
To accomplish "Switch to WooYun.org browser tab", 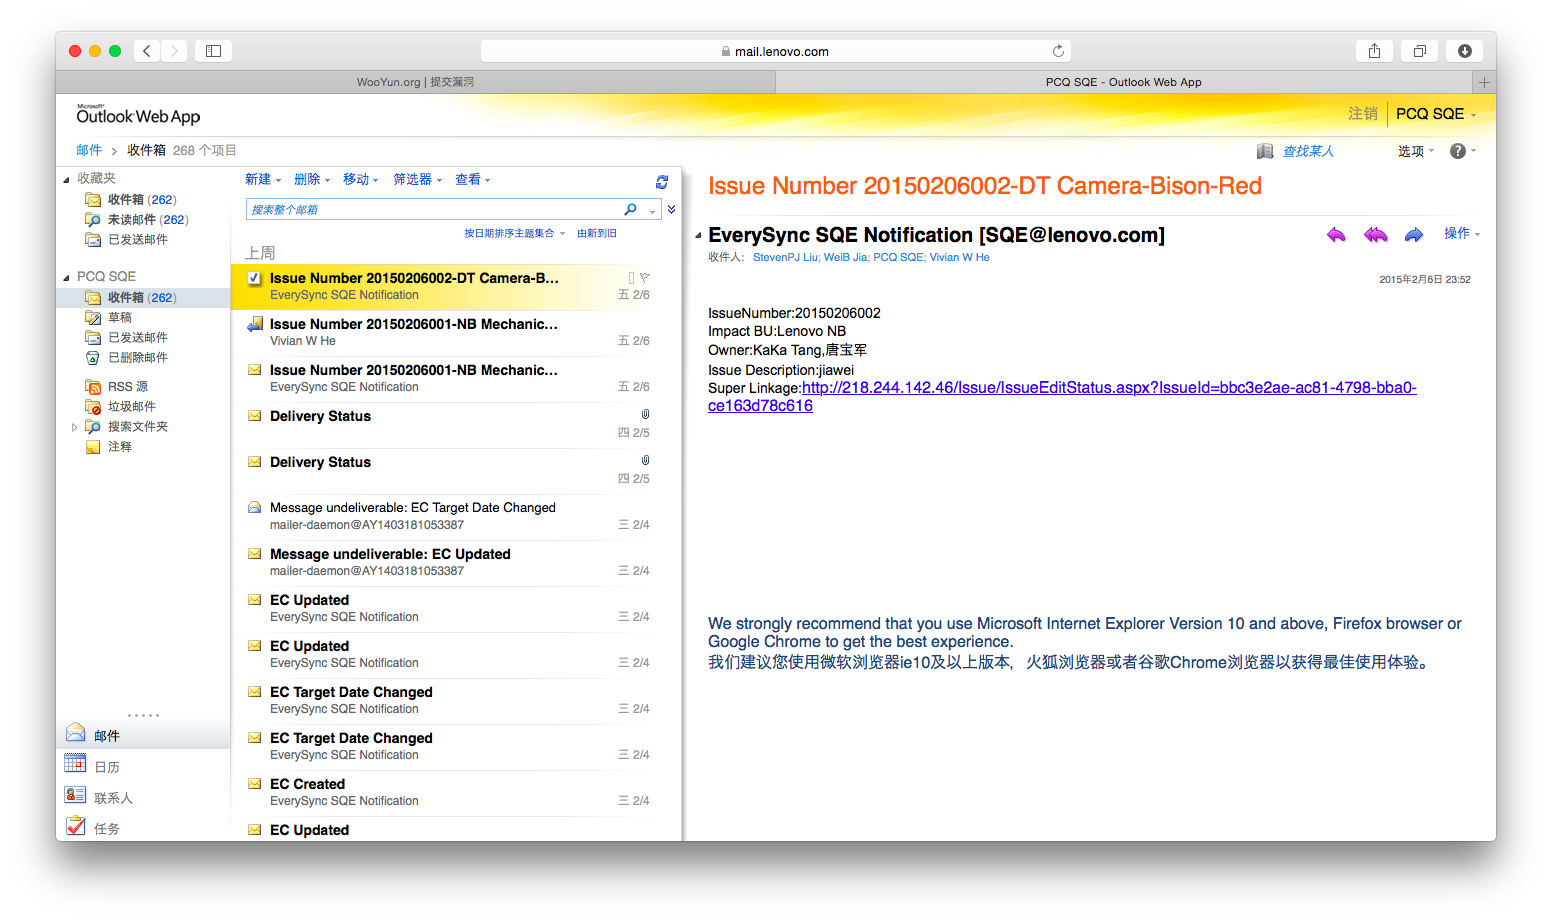I will 415,82.
